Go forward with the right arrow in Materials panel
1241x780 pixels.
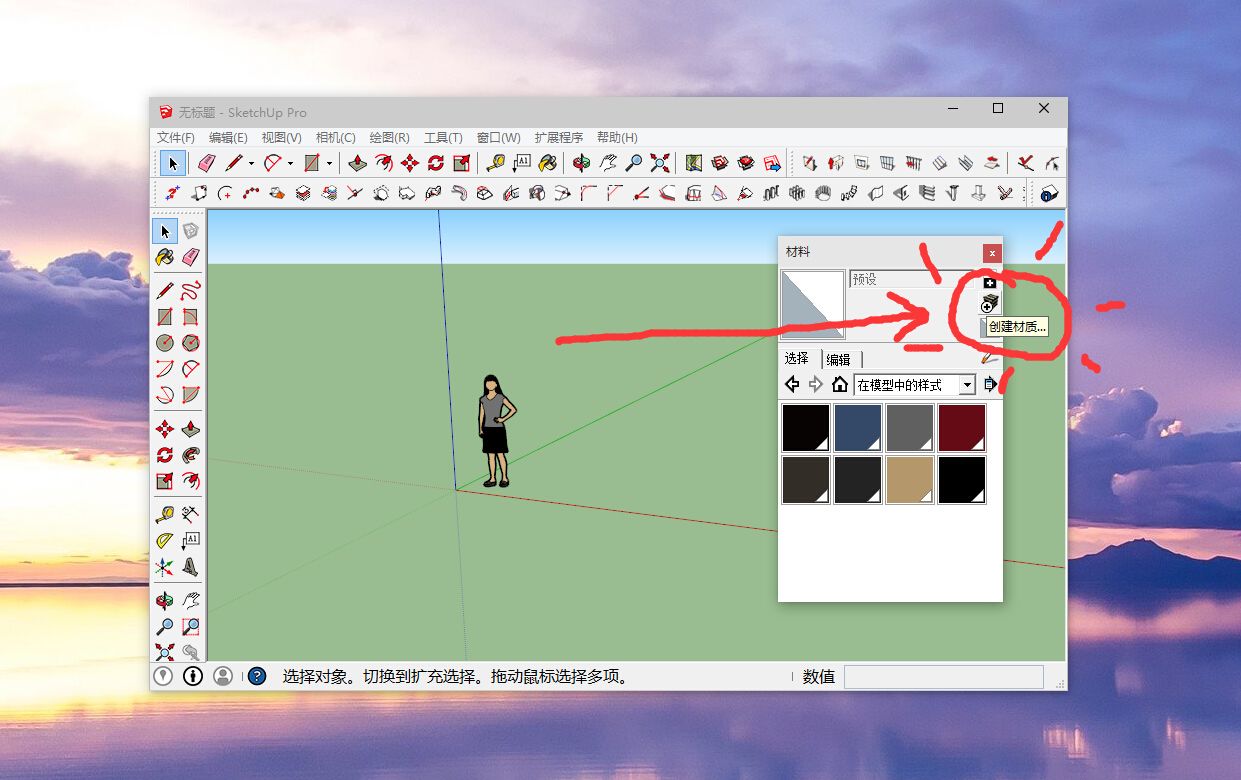[x=816, y=384]
